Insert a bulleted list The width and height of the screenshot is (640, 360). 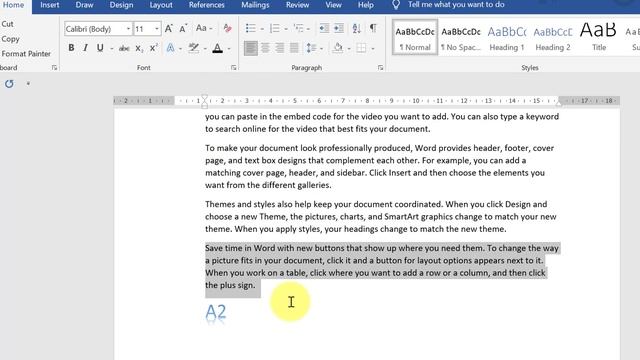coord(250,28)
